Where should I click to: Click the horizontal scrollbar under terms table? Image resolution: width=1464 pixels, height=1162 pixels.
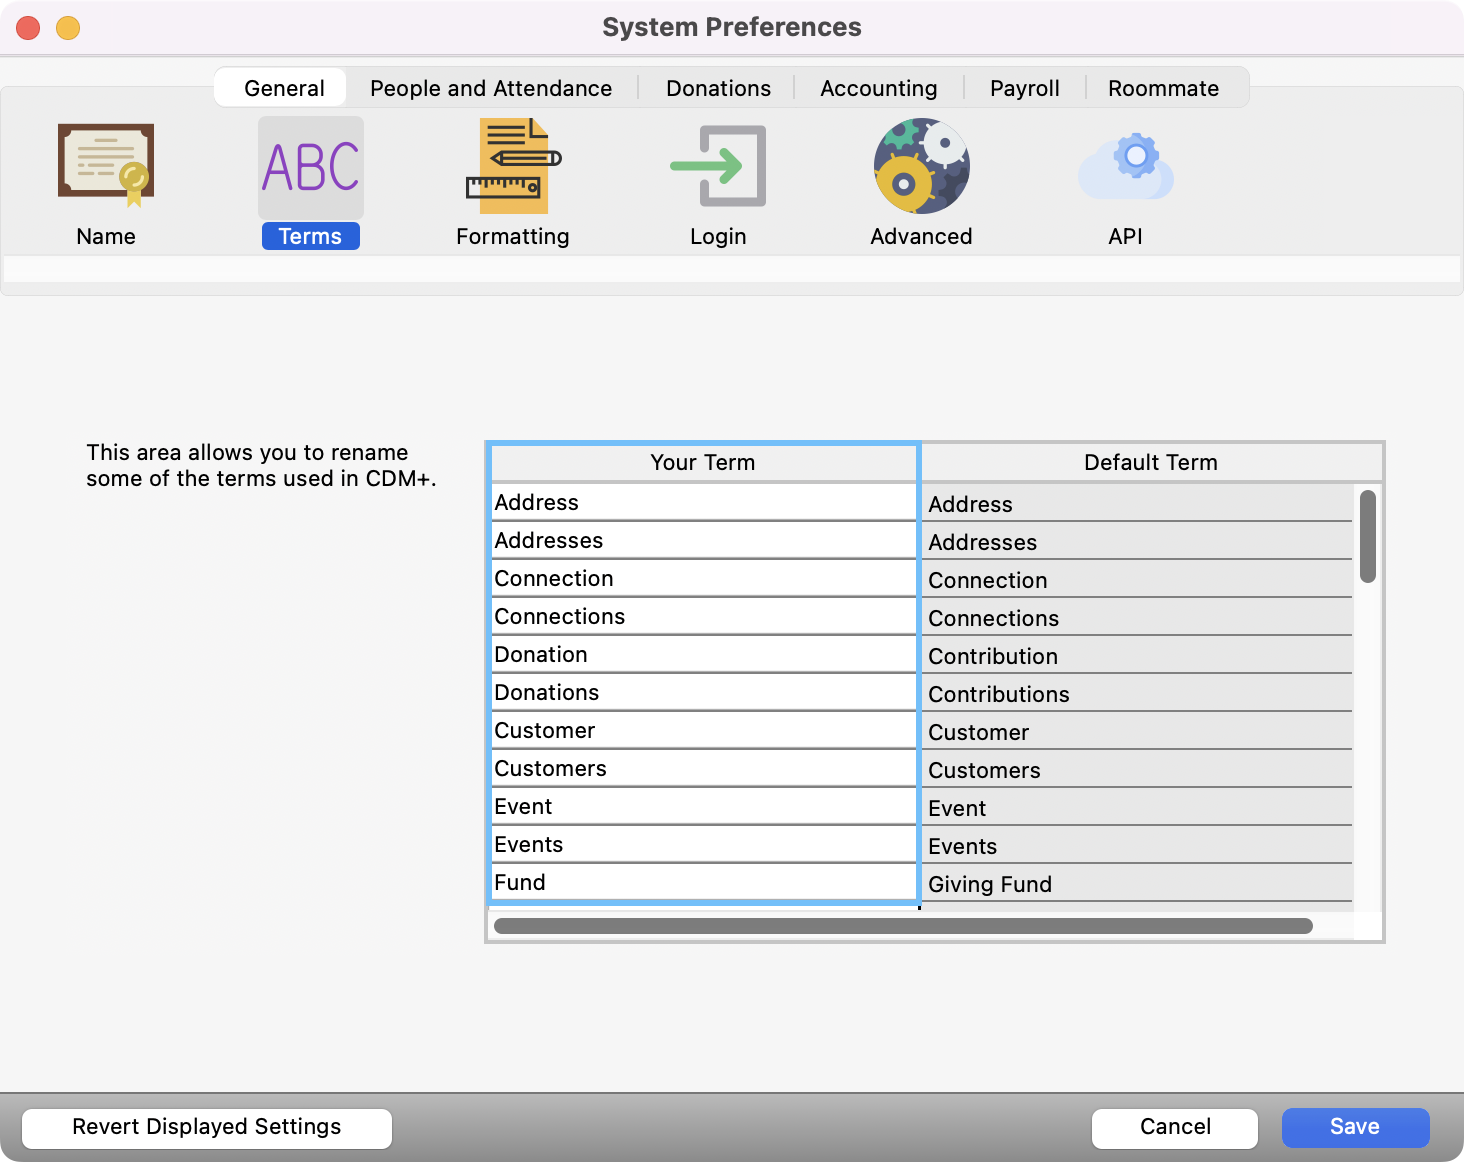pos(902,926)
